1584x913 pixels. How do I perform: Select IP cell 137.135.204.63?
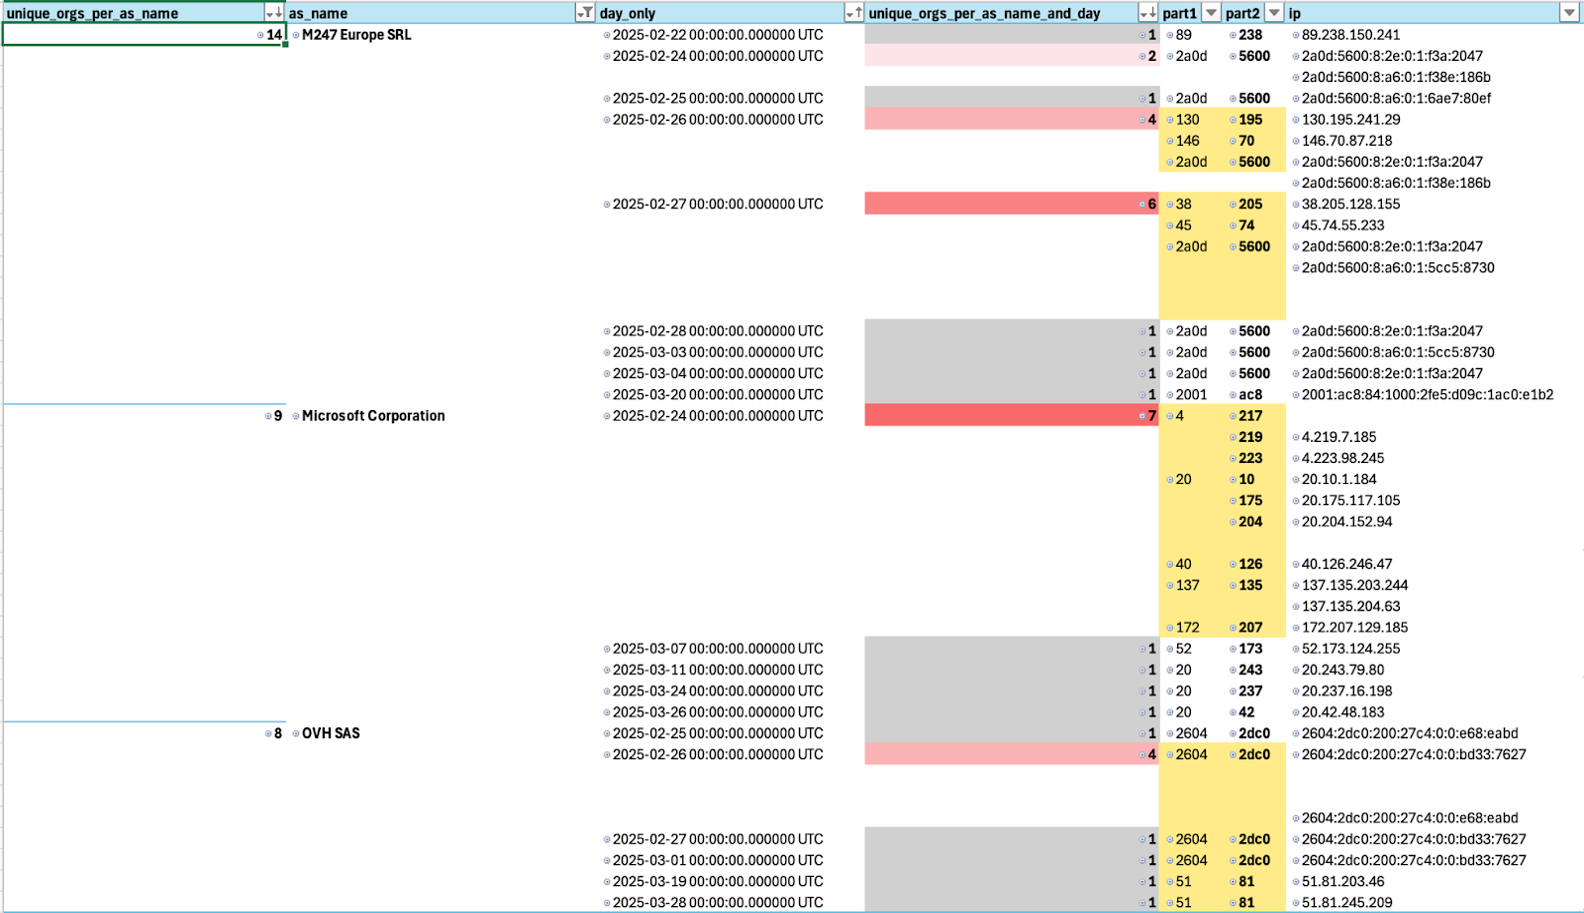pos(1434,607)
